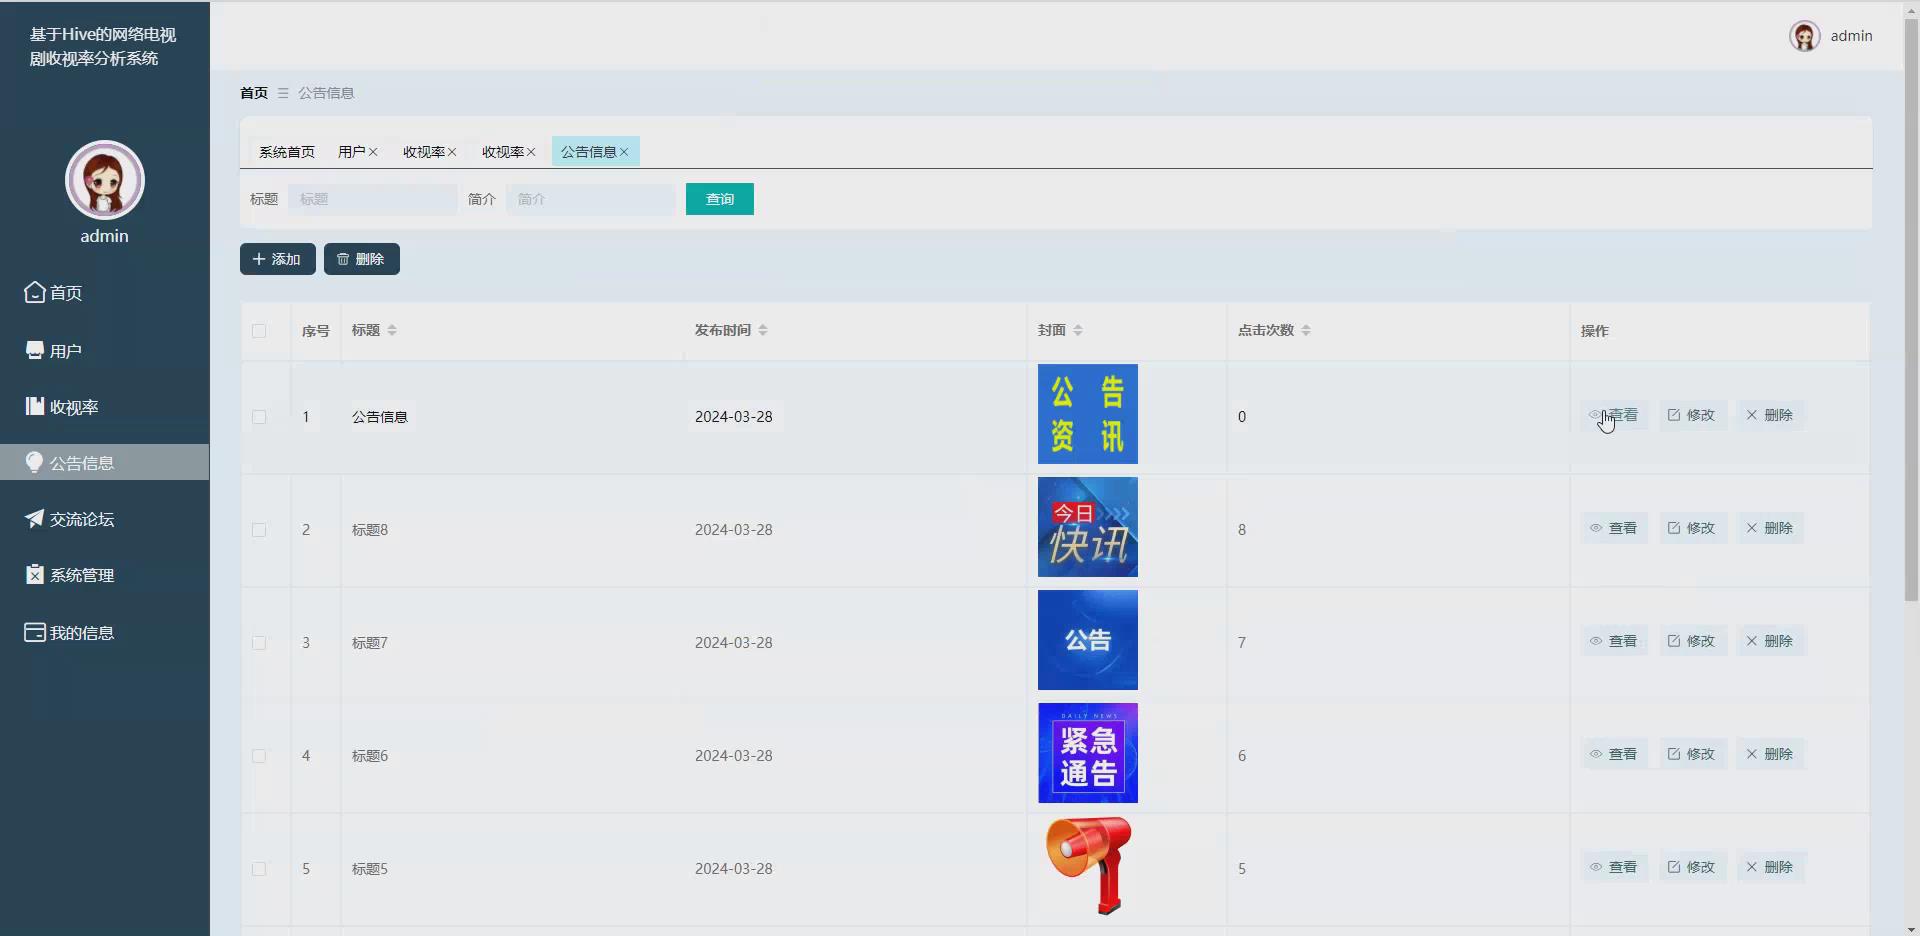Viewport: 1920px width, 936px height.
Task: Click the card icon beside 我的信息
Action: (35, 632)
